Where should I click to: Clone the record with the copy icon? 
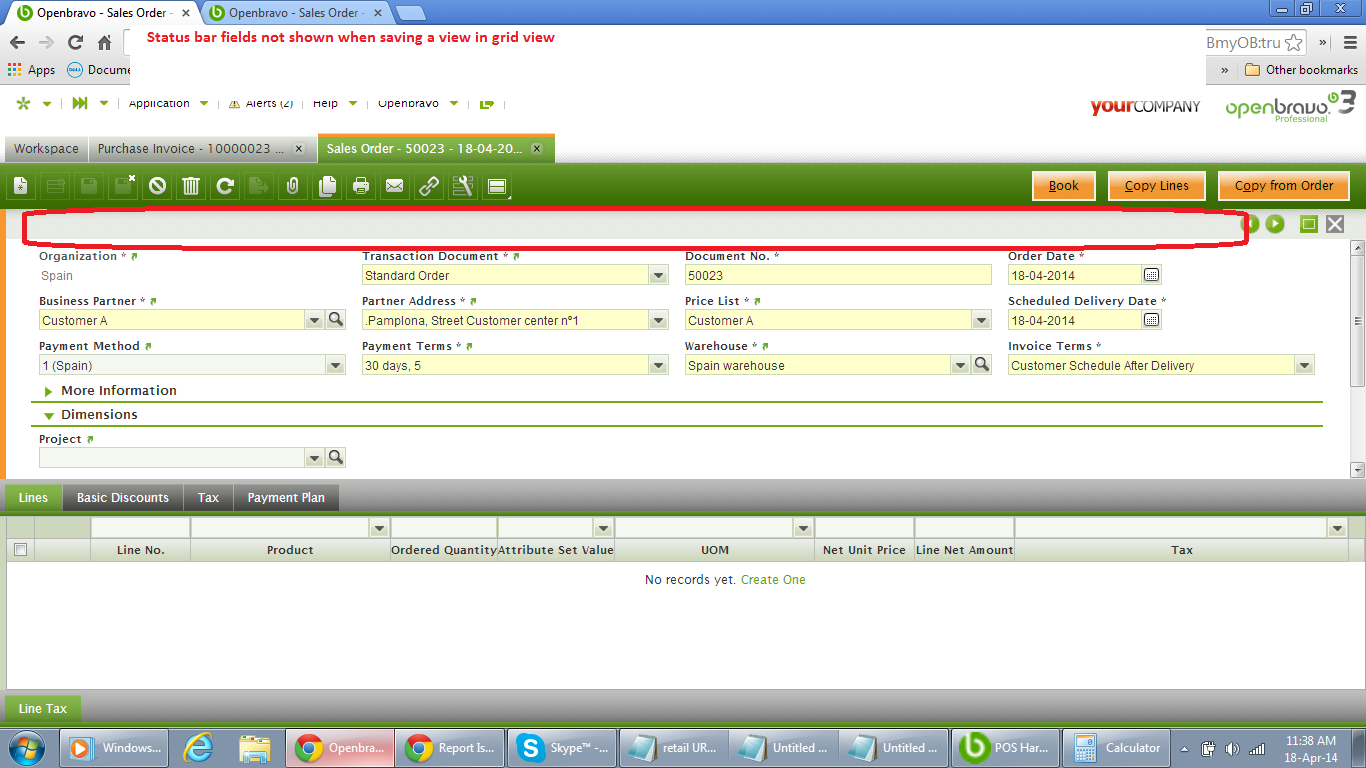pos(327,186)
